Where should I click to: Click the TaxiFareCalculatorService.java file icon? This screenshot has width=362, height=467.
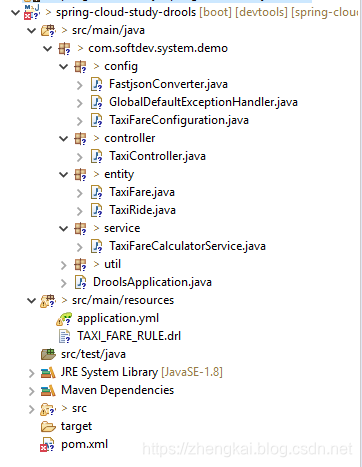[x=97, y=246]
